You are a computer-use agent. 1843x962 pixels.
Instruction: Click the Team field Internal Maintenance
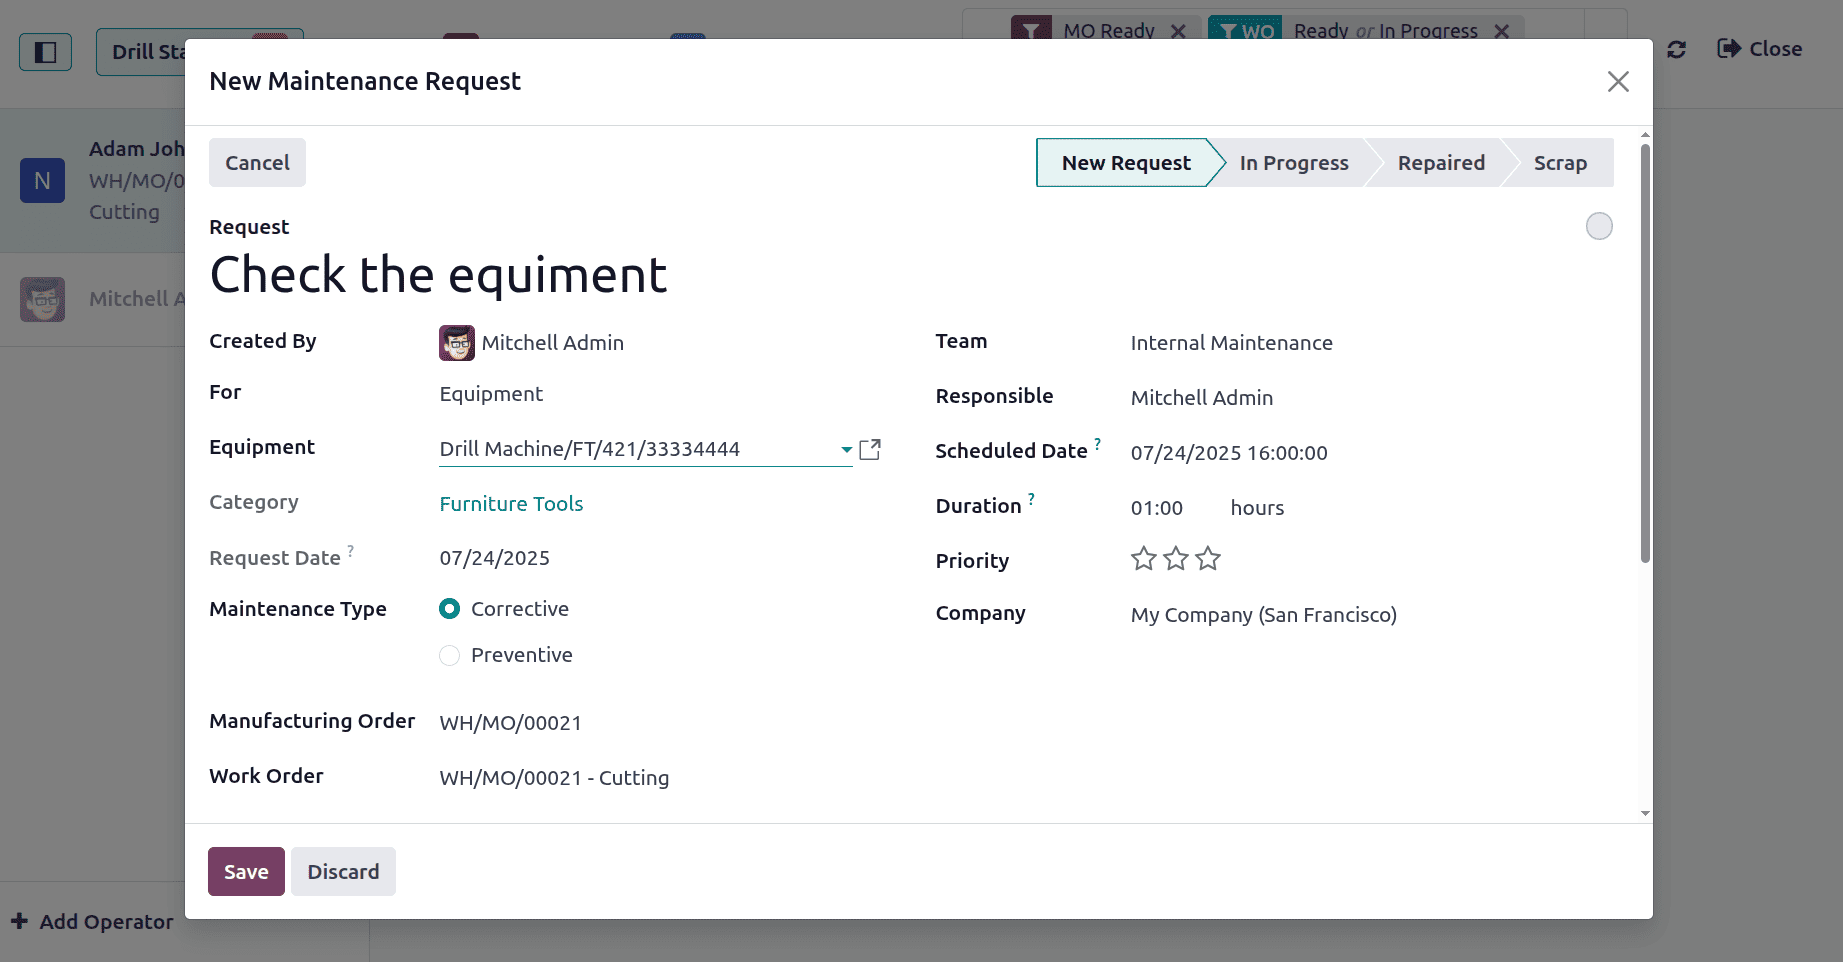[x=1231, y=343]
